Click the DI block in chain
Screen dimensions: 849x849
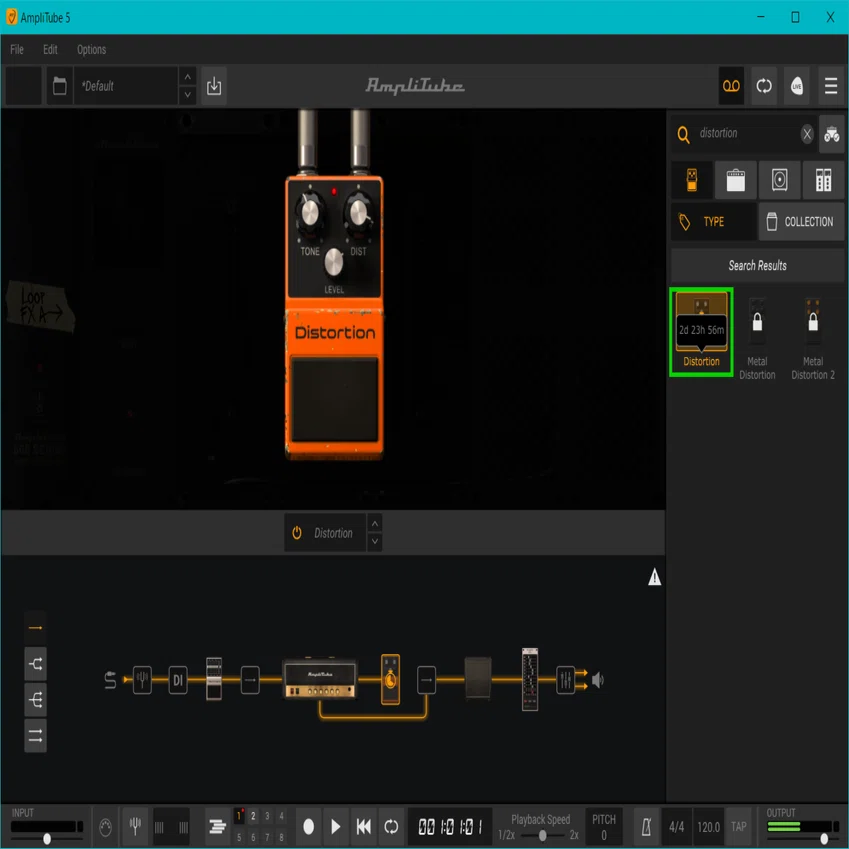click(x=178, y=680)
